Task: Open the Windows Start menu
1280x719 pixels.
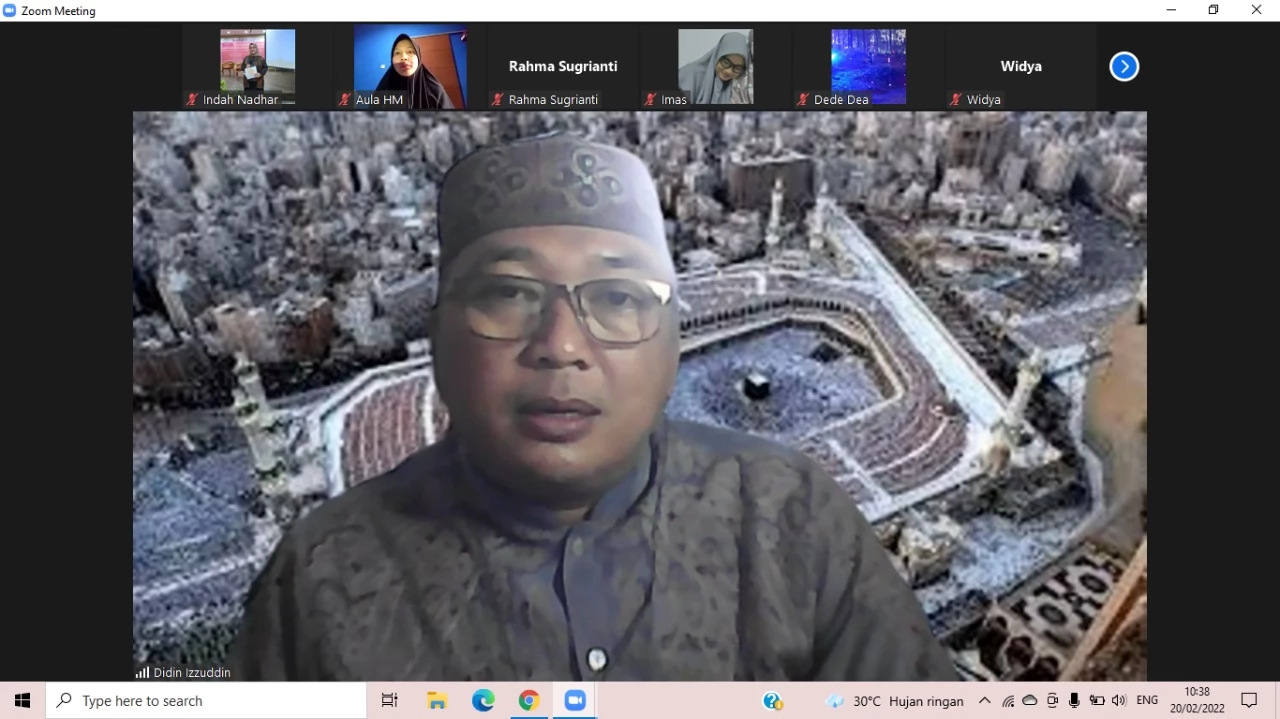Action: [22, 701]
